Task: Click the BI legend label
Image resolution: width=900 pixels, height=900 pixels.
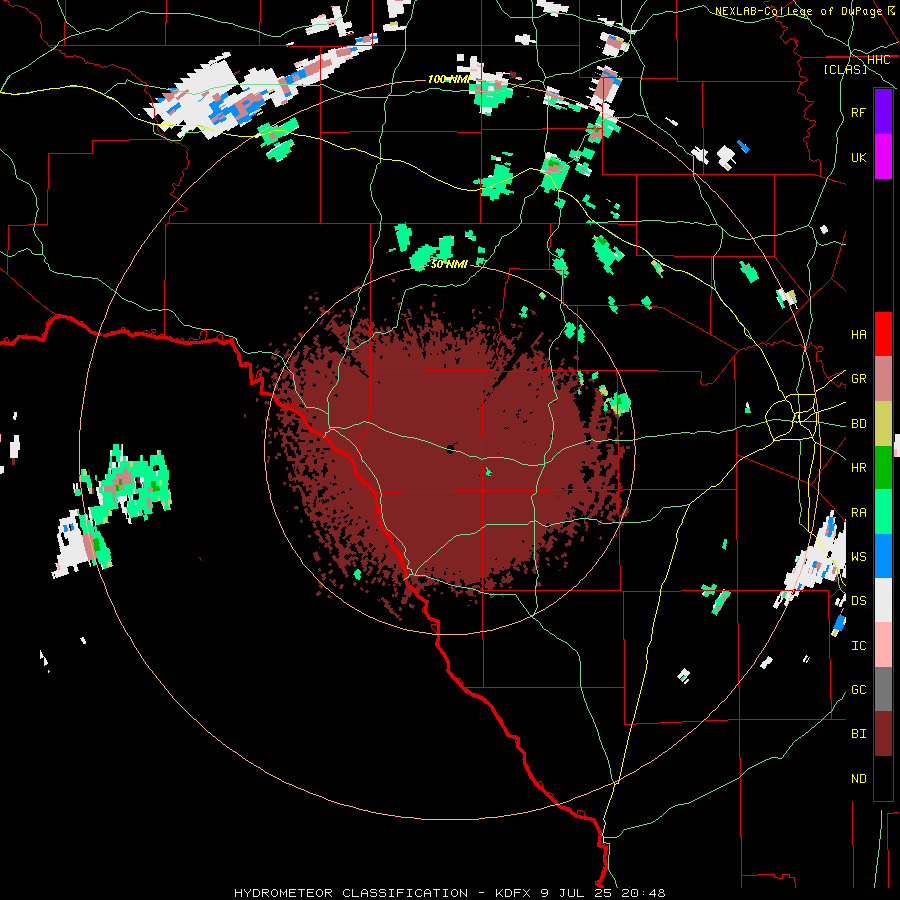Action: pyautogui.click(x=859, y=734)
